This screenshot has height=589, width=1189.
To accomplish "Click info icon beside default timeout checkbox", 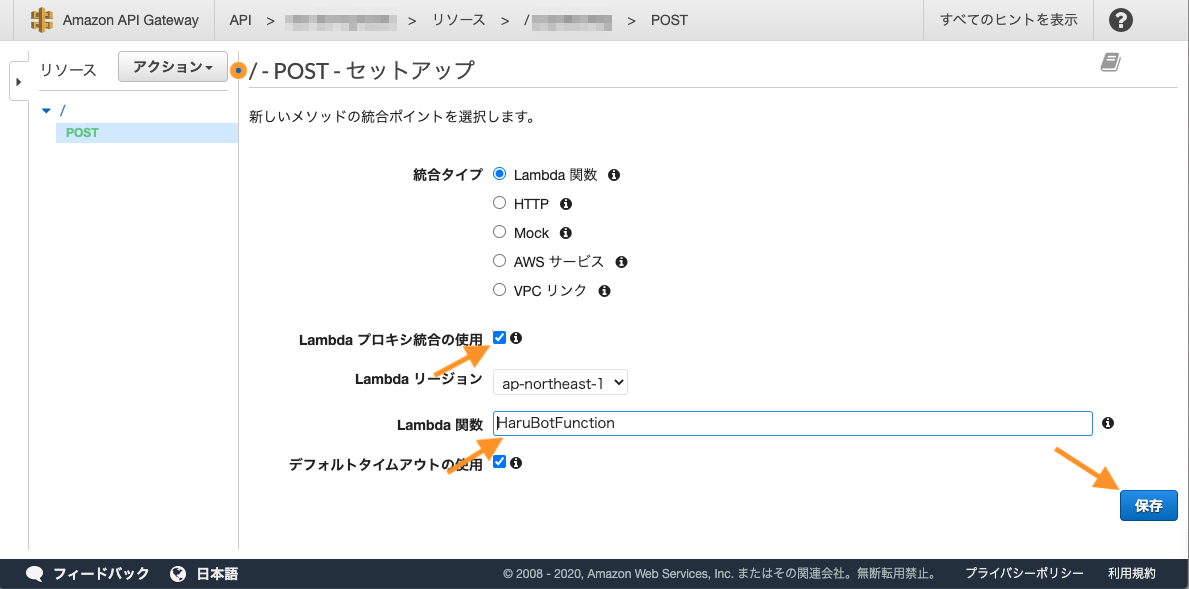I will click(x=516, y=462).
